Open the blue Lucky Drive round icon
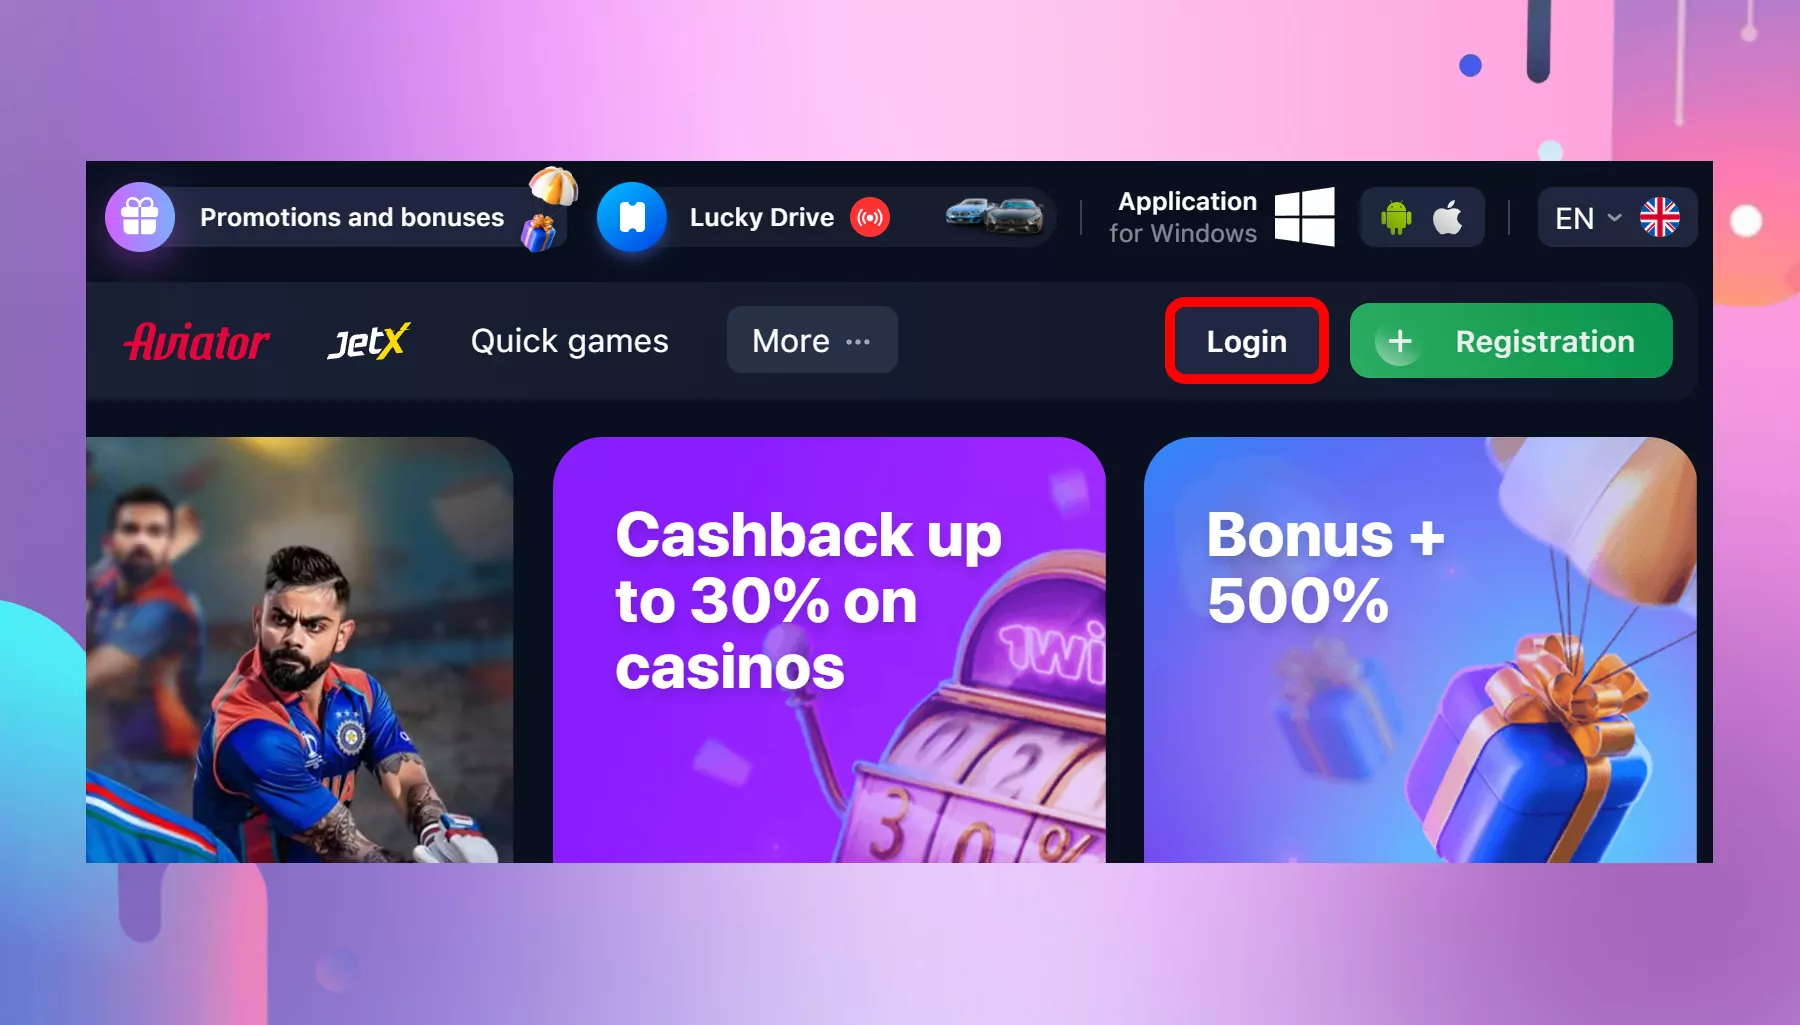 click(x=632, y=217)
